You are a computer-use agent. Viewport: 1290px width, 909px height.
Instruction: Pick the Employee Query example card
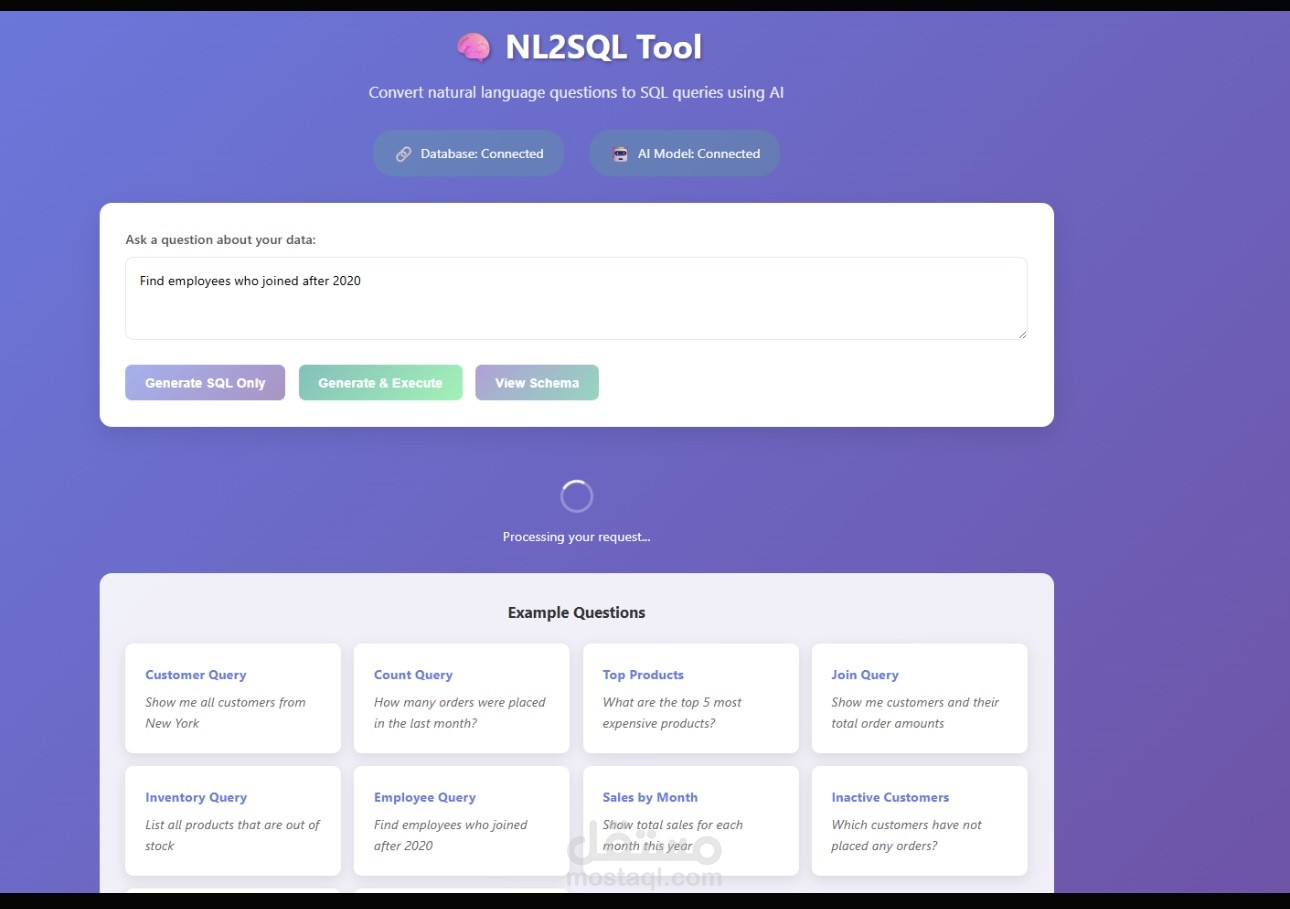point(461,821)
